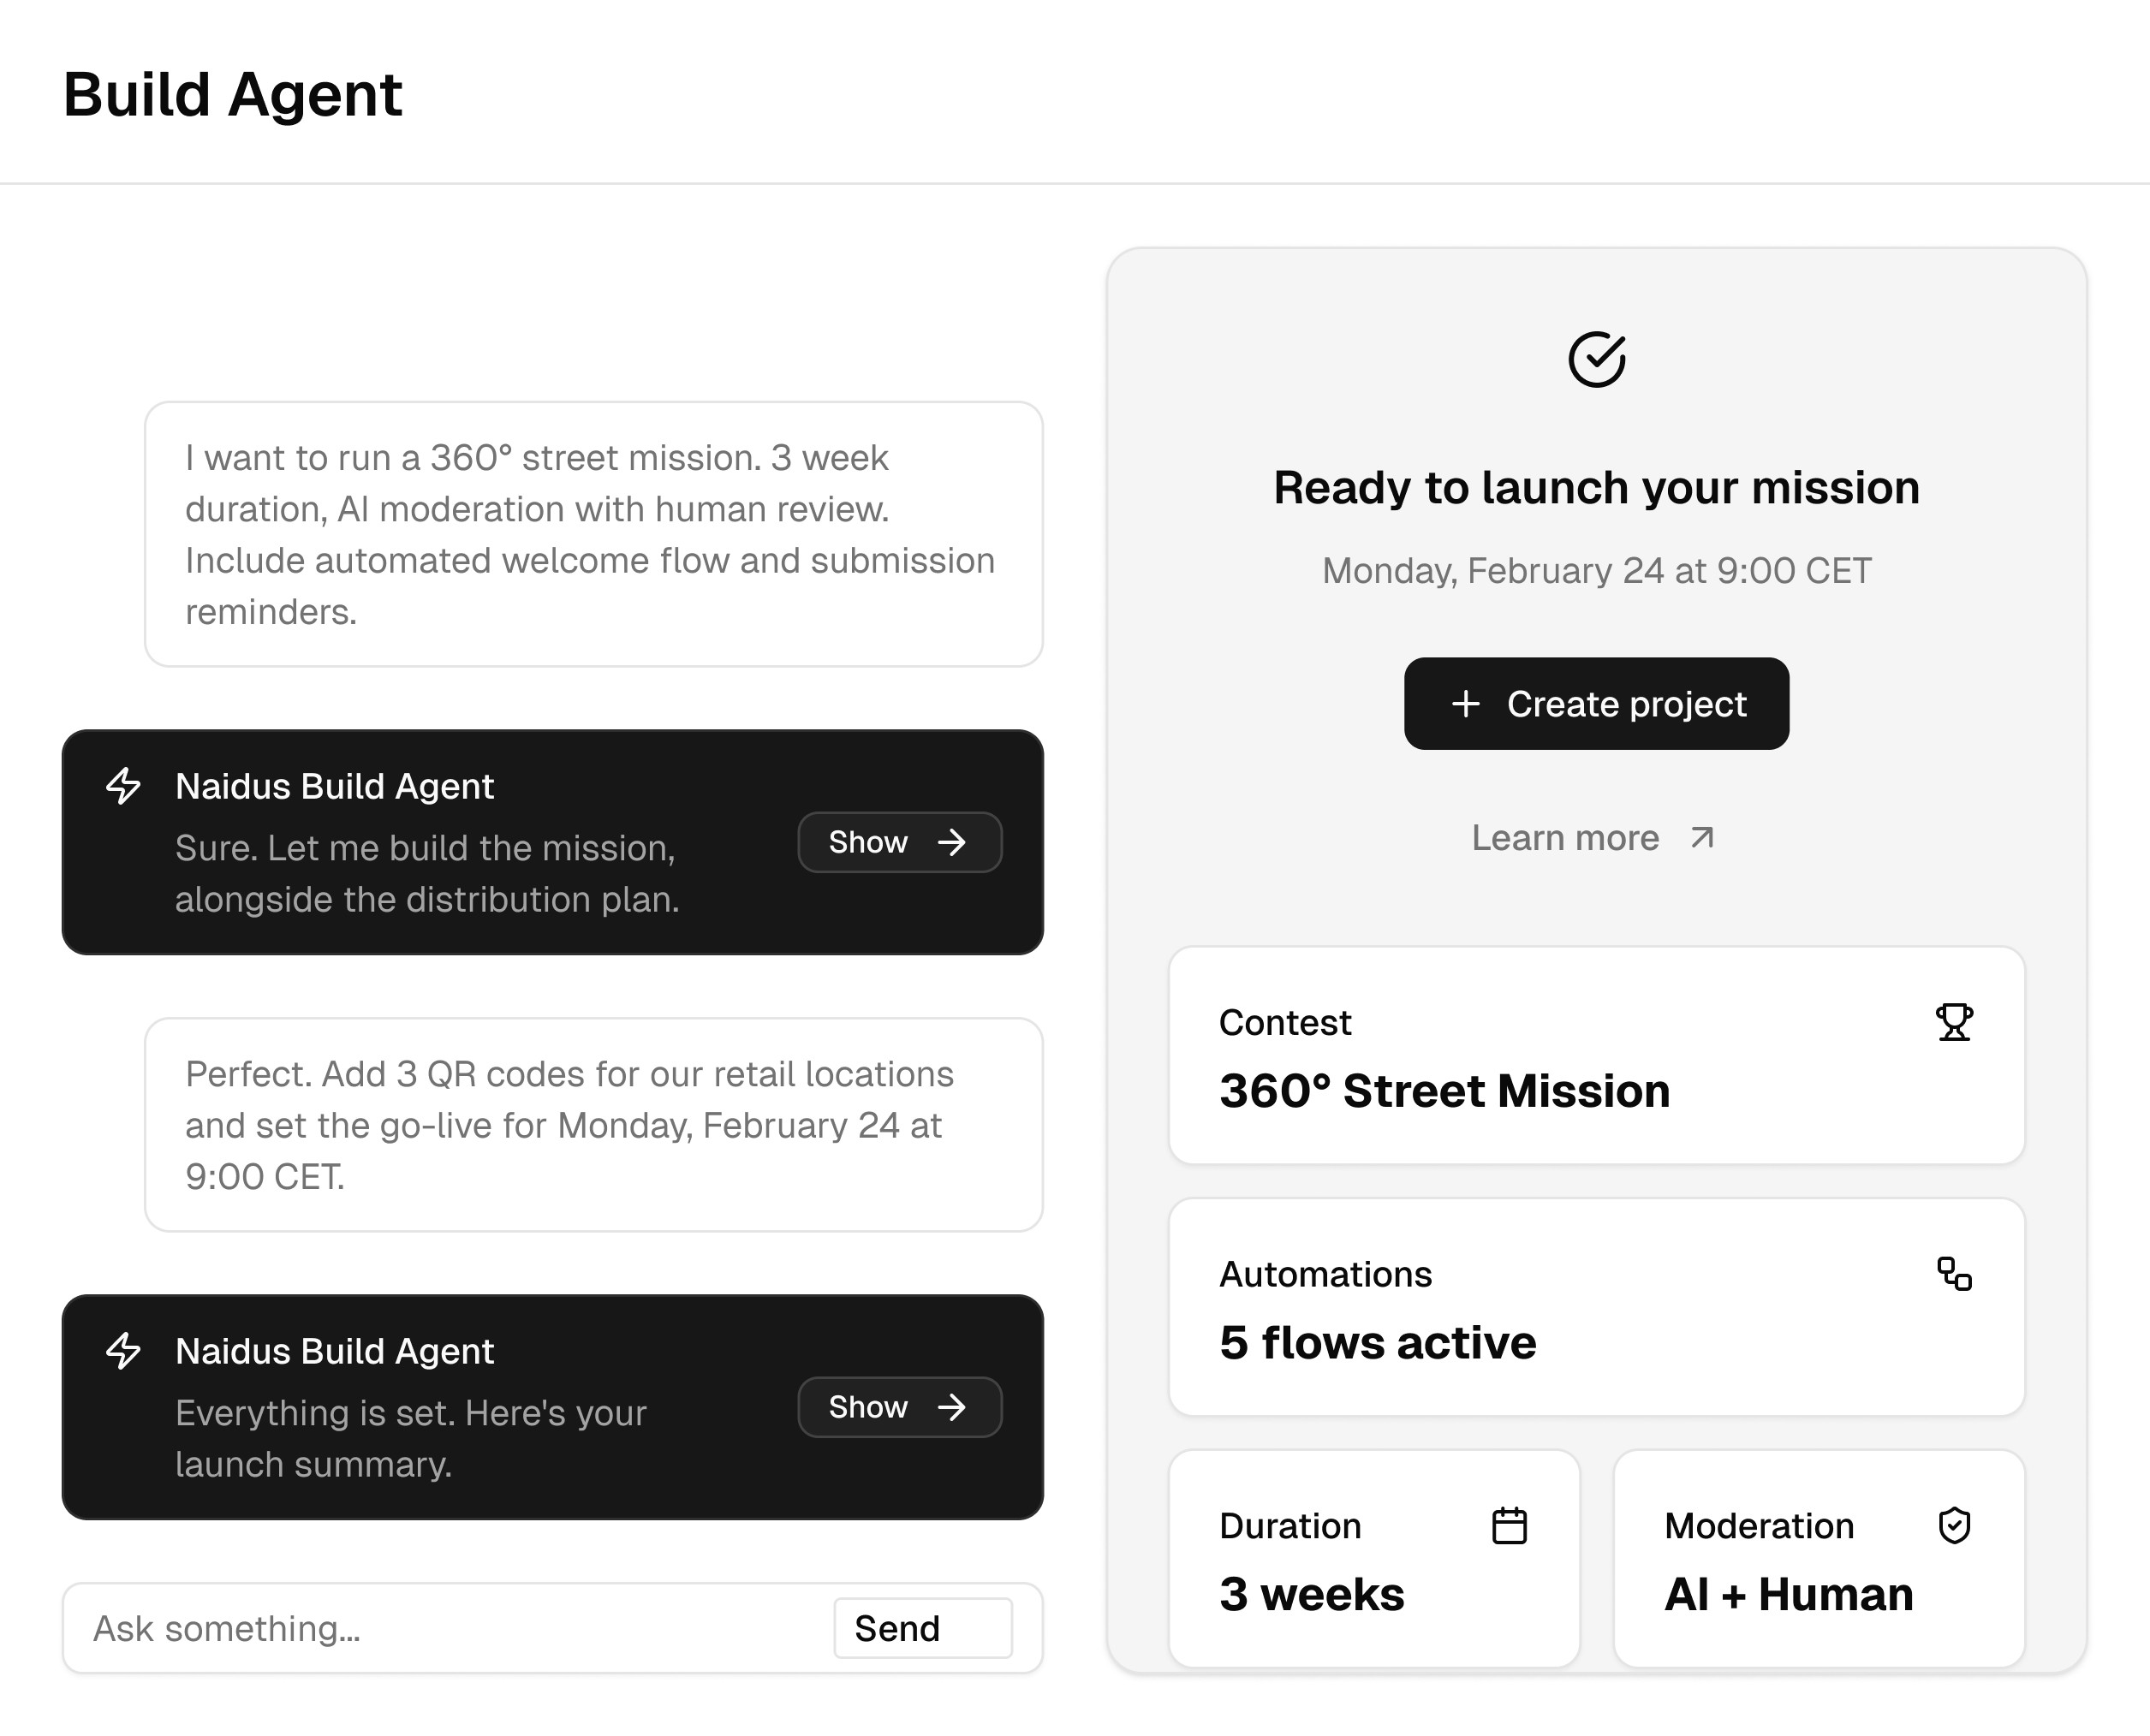Click the calendar icon in Duration card
The height and width of the screenshot is (1736, 2150).
click(x=1508, y=1526)
